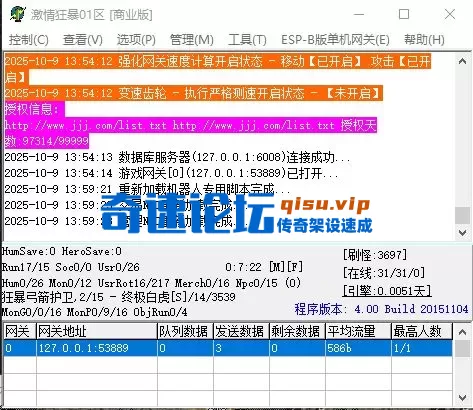Click the Hum0/26 Mon0/12 status line
Viewport: 473px width, 410px height.
click(x=151, y=283)
